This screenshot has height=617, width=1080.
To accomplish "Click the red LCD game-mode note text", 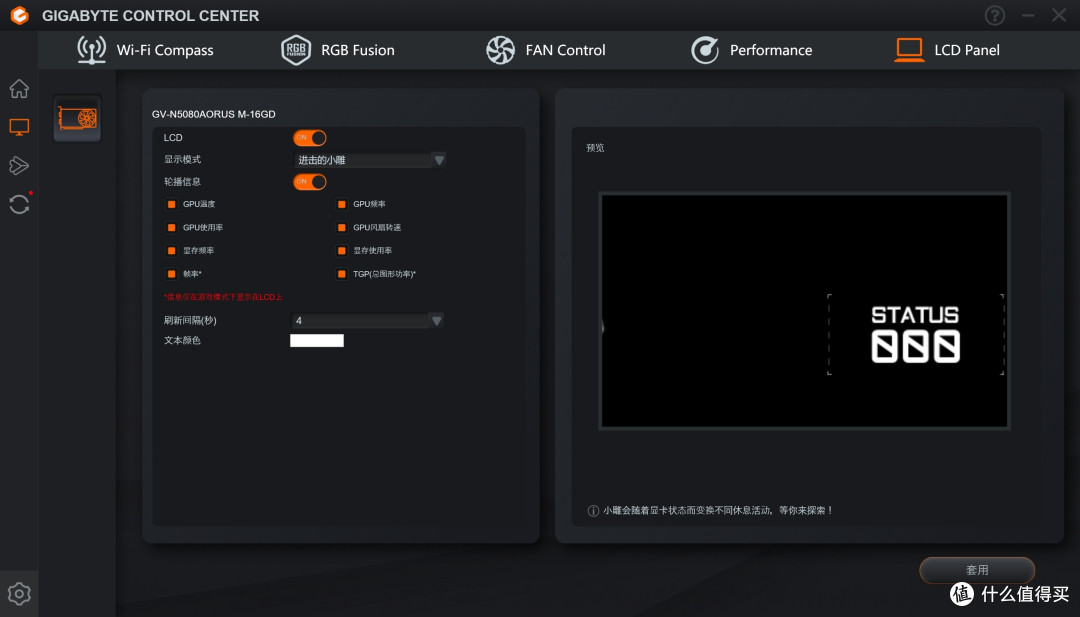I will pos(223,297).
